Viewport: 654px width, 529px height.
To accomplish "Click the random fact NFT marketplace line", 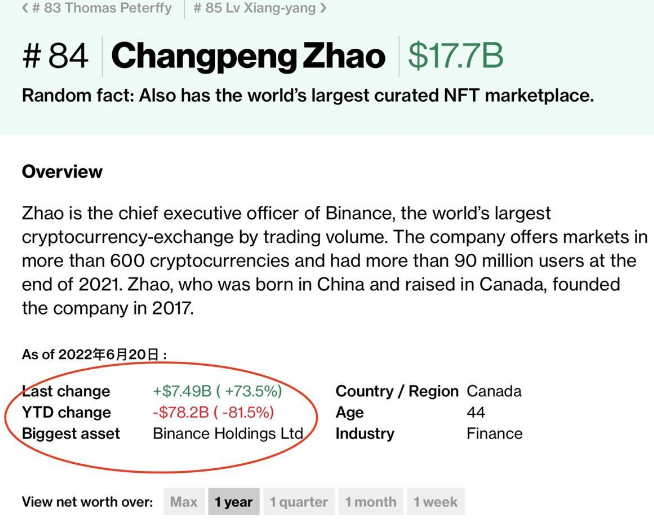I will (308, 96).
